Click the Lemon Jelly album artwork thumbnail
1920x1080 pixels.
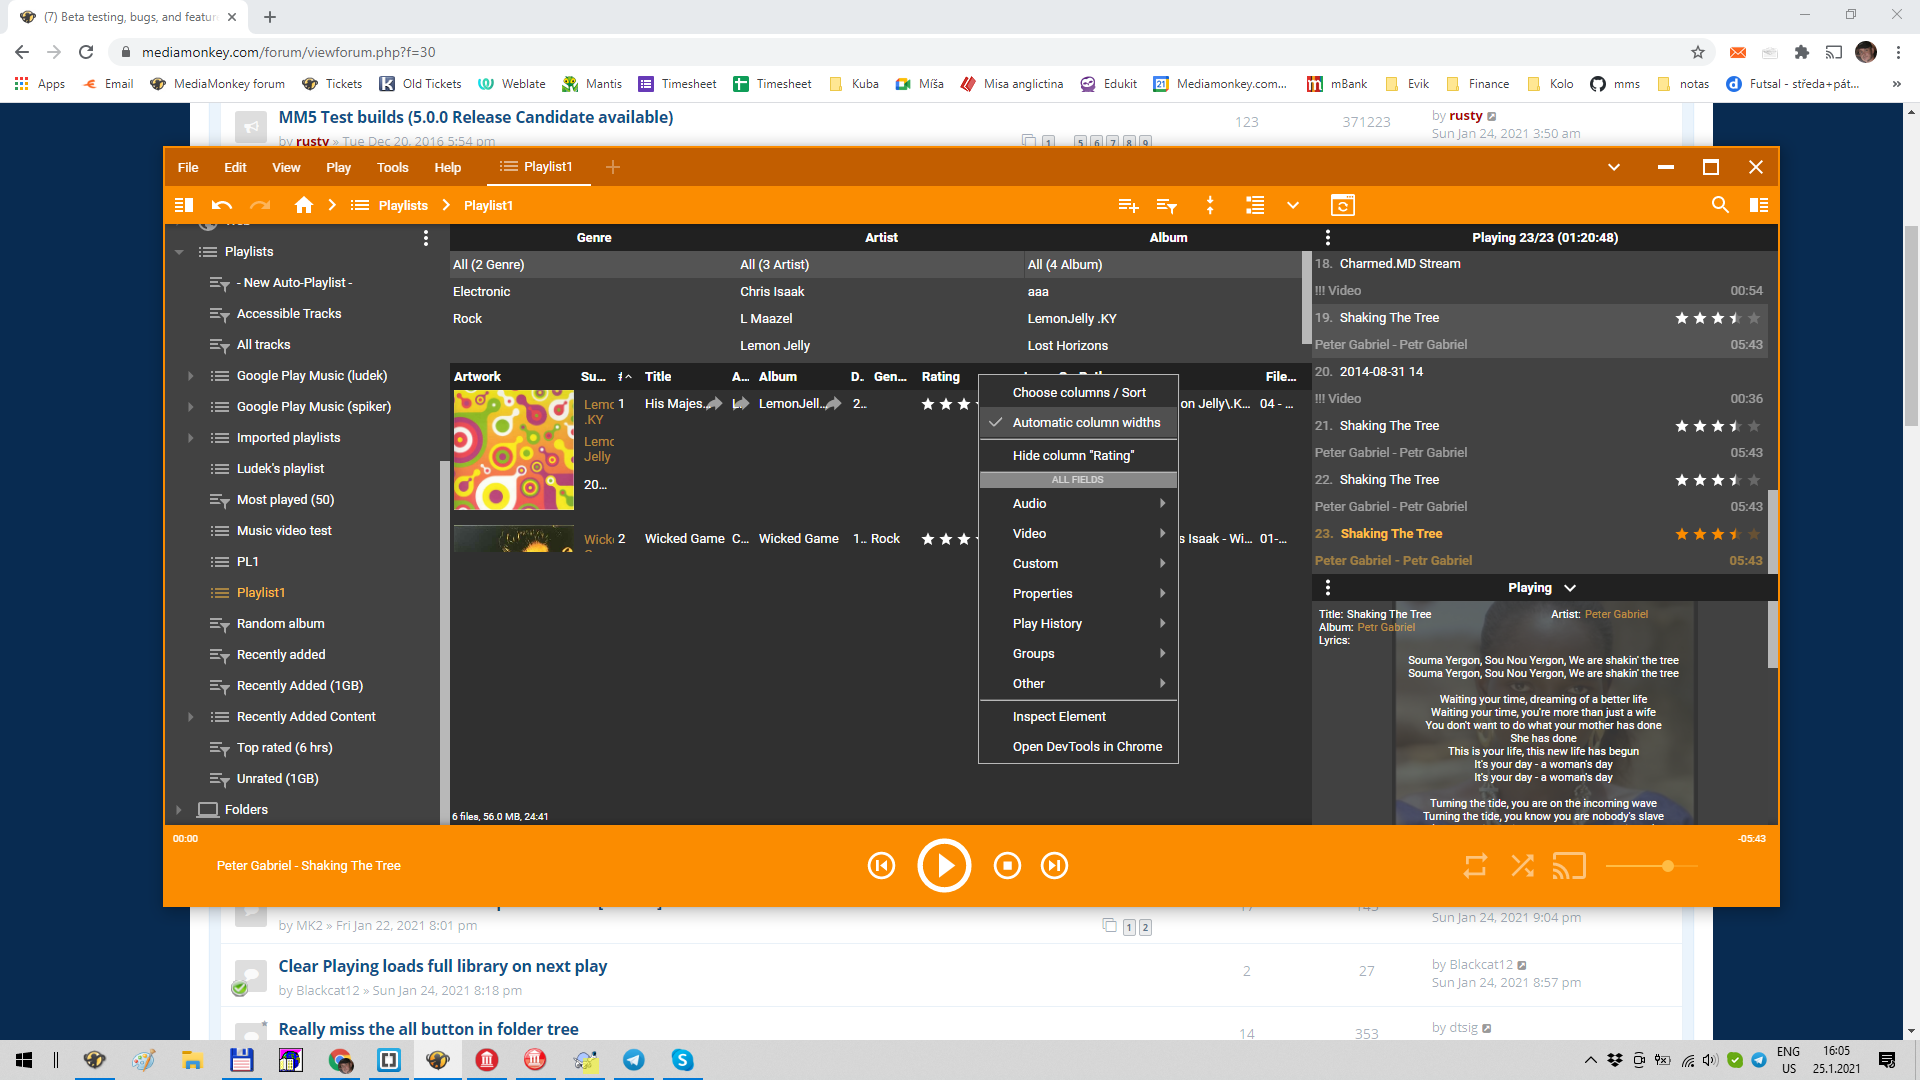[514, 450]
